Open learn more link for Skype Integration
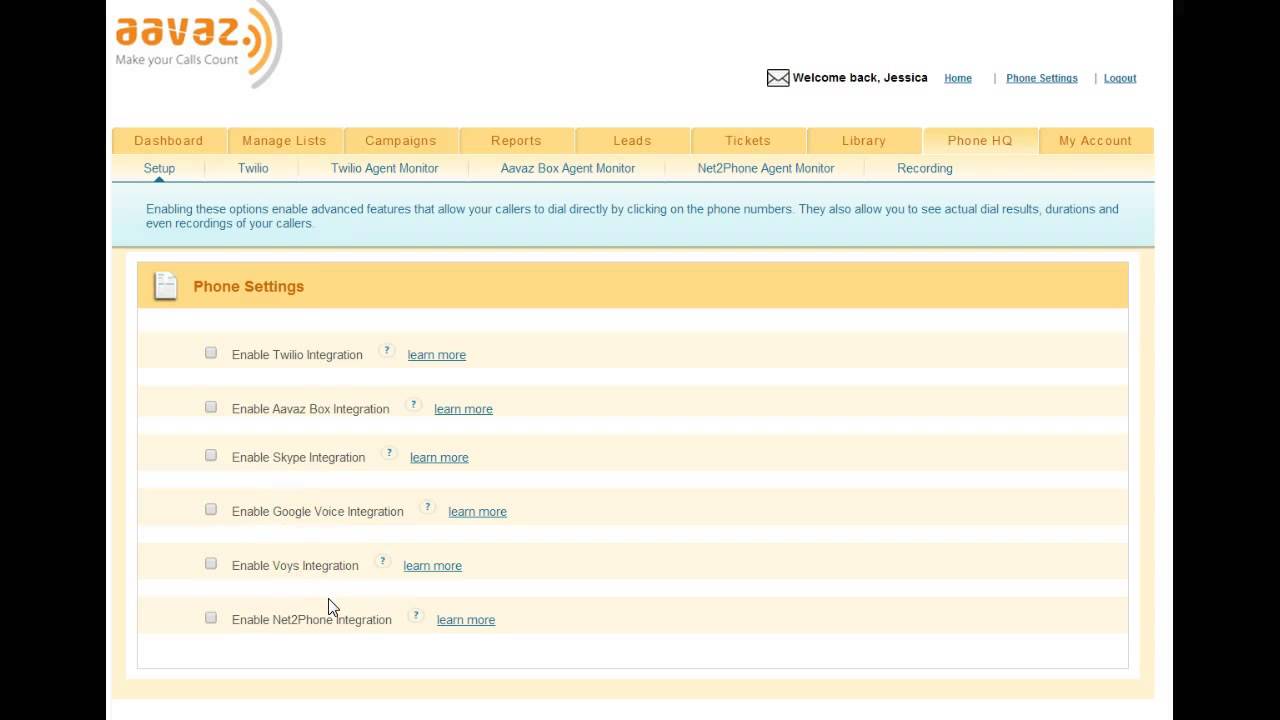 pos(439,457)
